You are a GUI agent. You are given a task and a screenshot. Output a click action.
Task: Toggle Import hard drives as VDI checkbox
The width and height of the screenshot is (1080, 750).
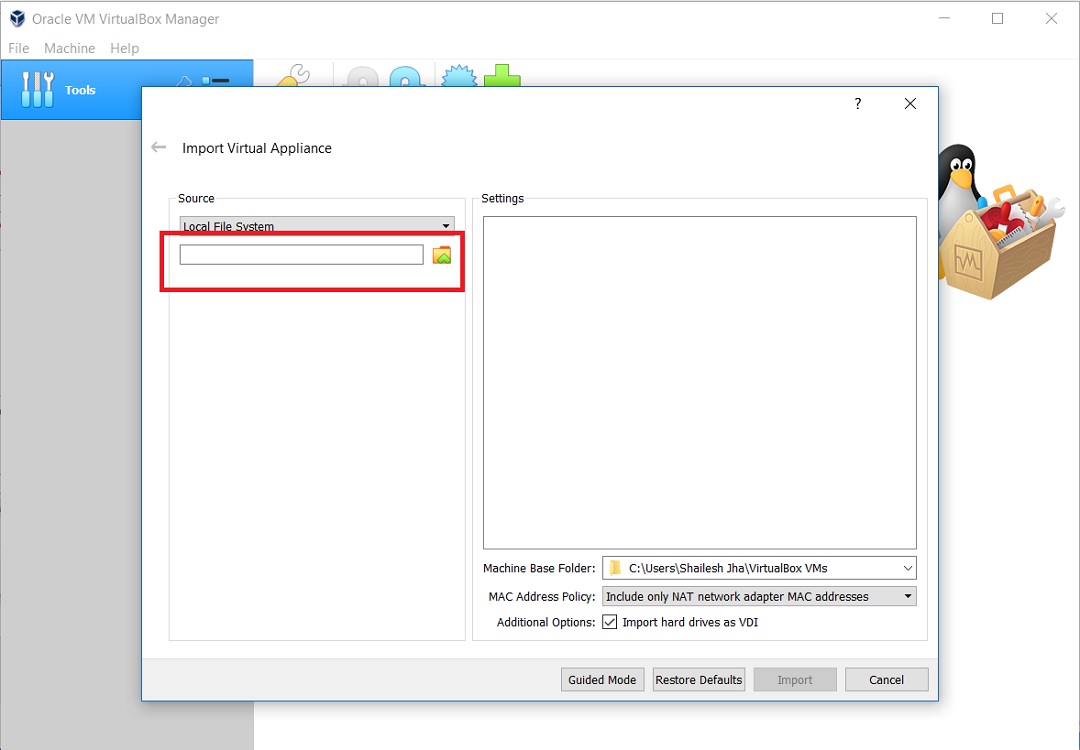[610, 622]
